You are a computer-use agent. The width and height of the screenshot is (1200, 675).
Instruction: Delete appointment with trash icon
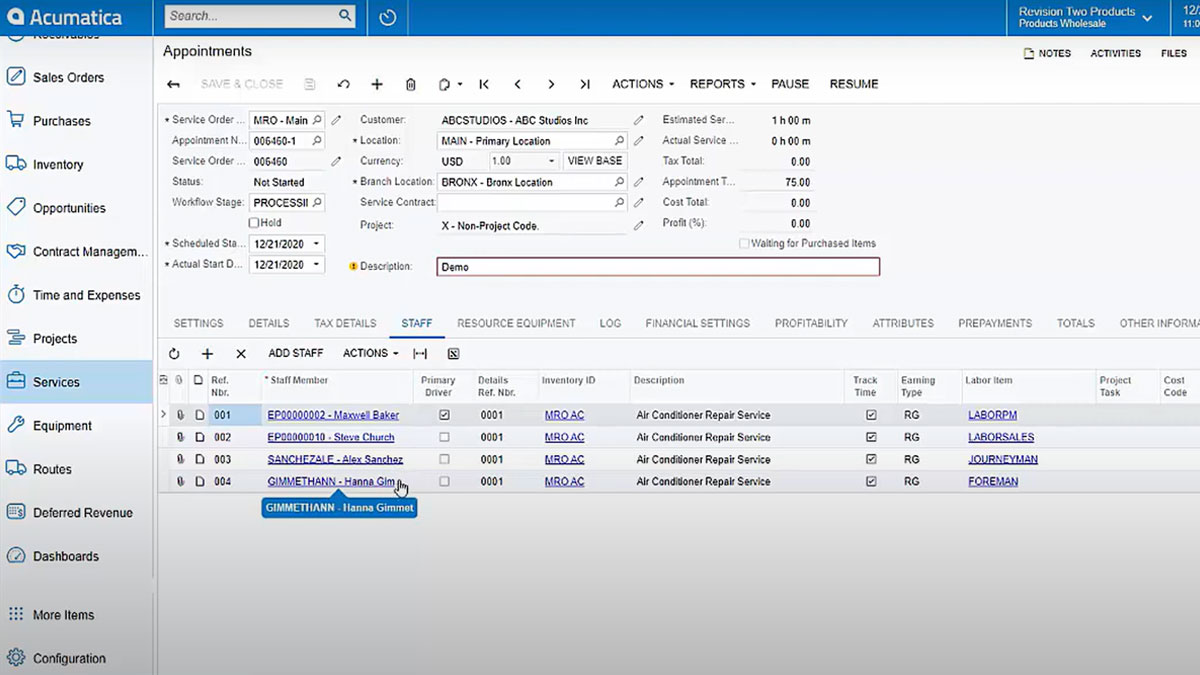click(410, 84)
